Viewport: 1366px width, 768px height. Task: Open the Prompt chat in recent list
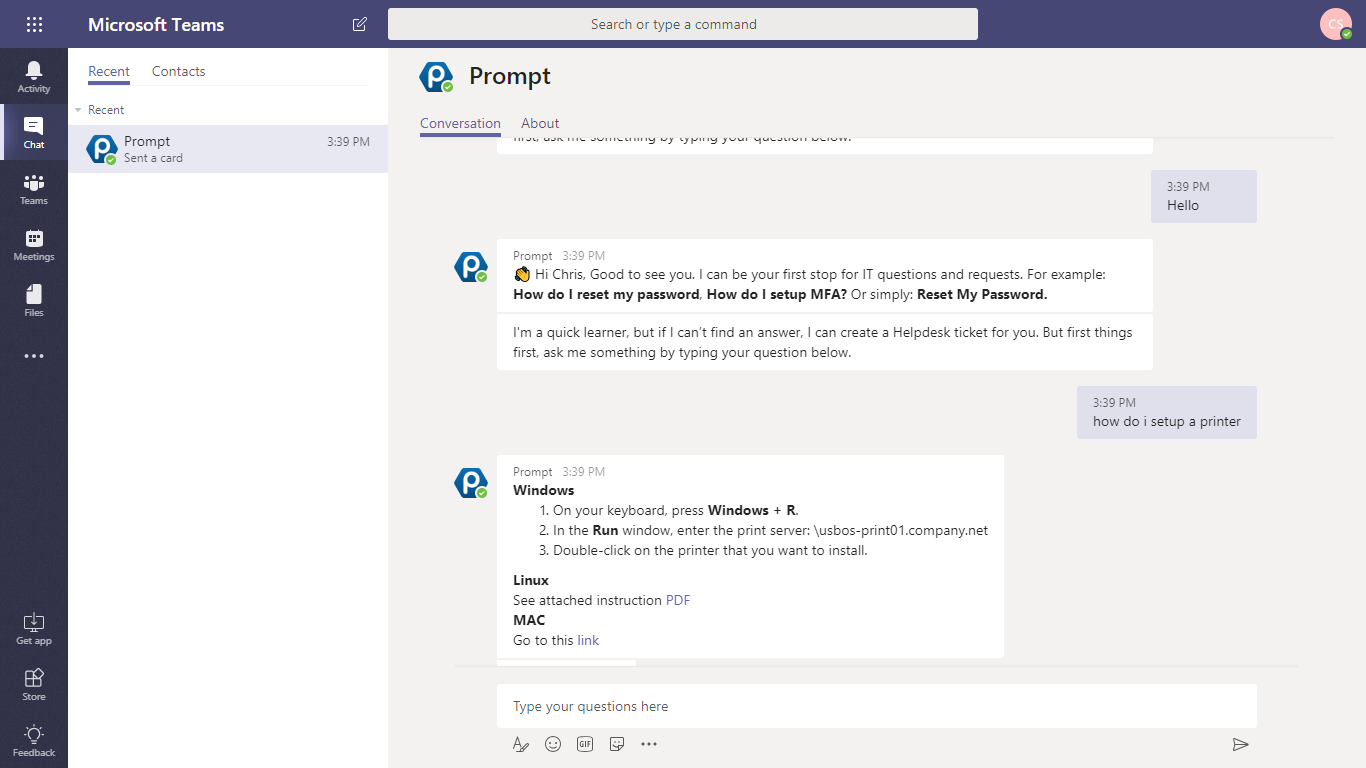pyautogui.click(x=228, y=149)
